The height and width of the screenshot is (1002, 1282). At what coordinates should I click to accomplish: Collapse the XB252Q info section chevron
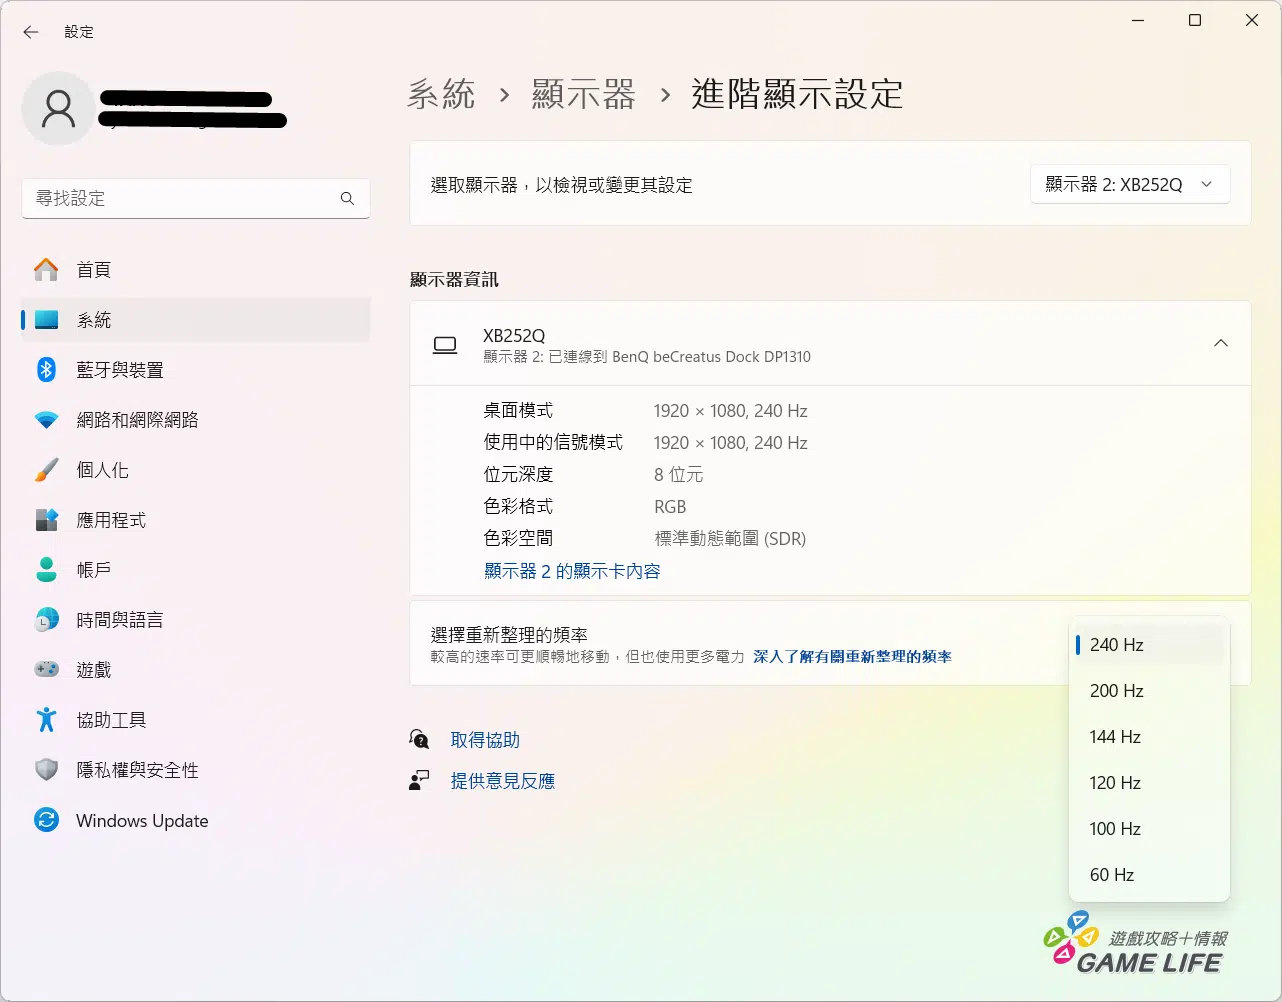[x=1220, y=343]
